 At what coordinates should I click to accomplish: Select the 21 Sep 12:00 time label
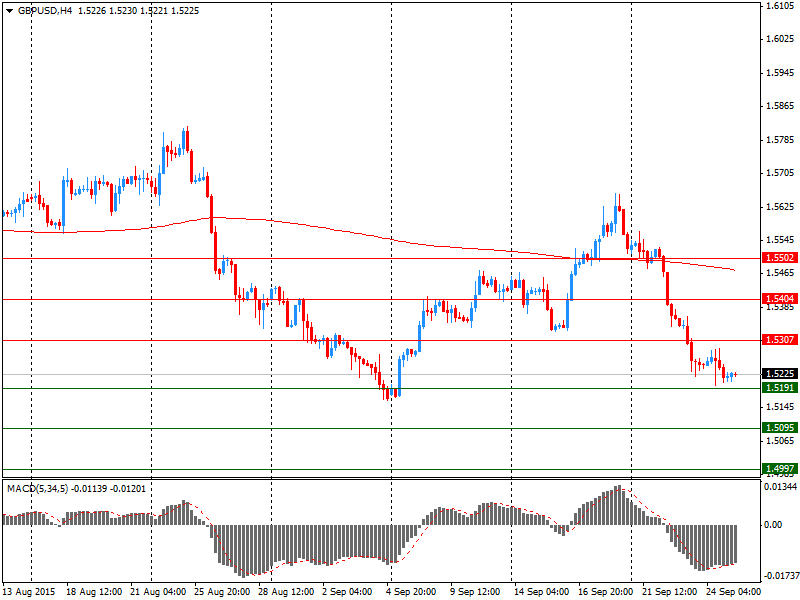669,592
